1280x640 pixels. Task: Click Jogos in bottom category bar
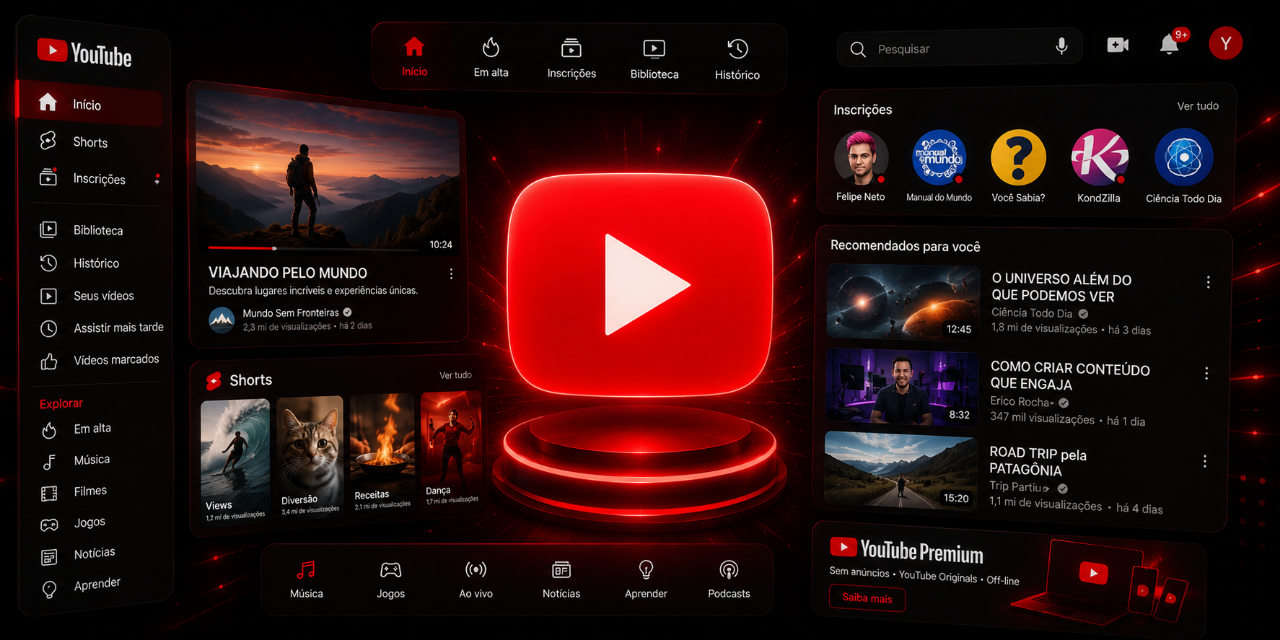click(x=390, y=579)
